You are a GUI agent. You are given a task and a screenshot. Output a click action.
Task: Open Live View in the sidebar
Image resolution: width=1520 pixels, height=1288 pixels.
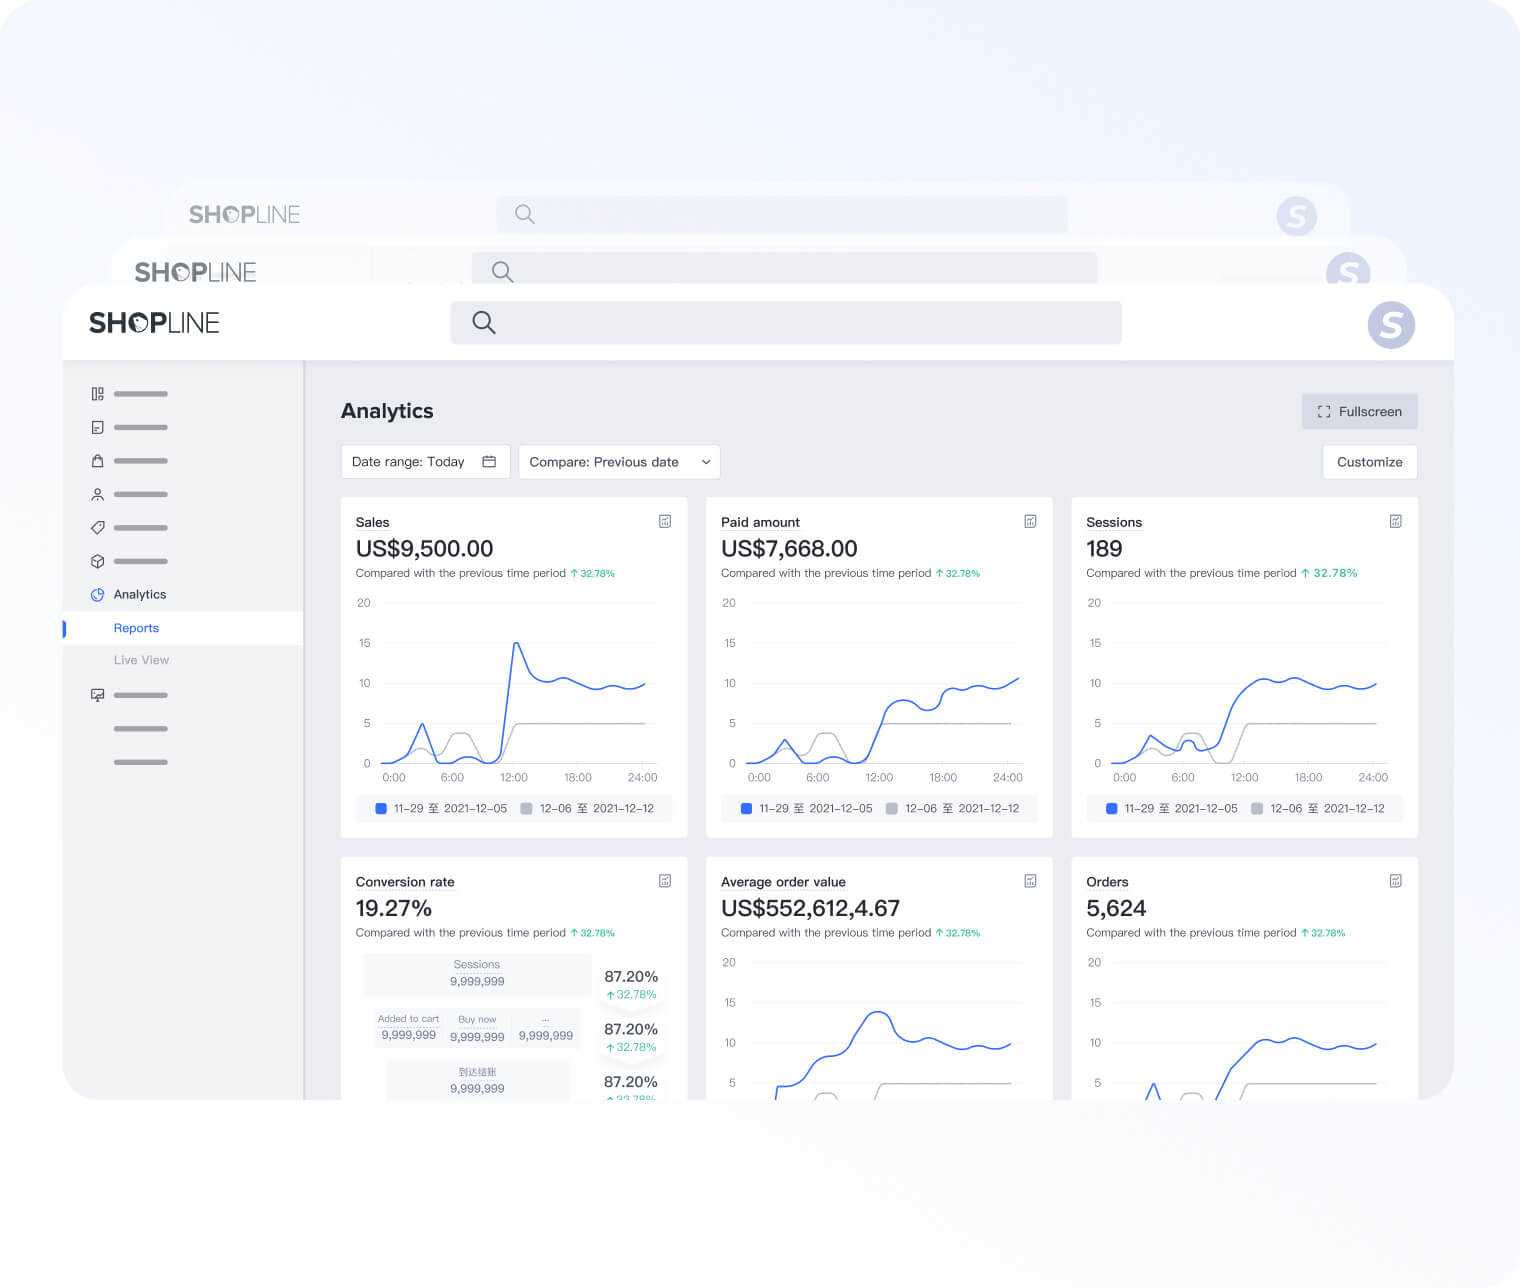(141, 660)
